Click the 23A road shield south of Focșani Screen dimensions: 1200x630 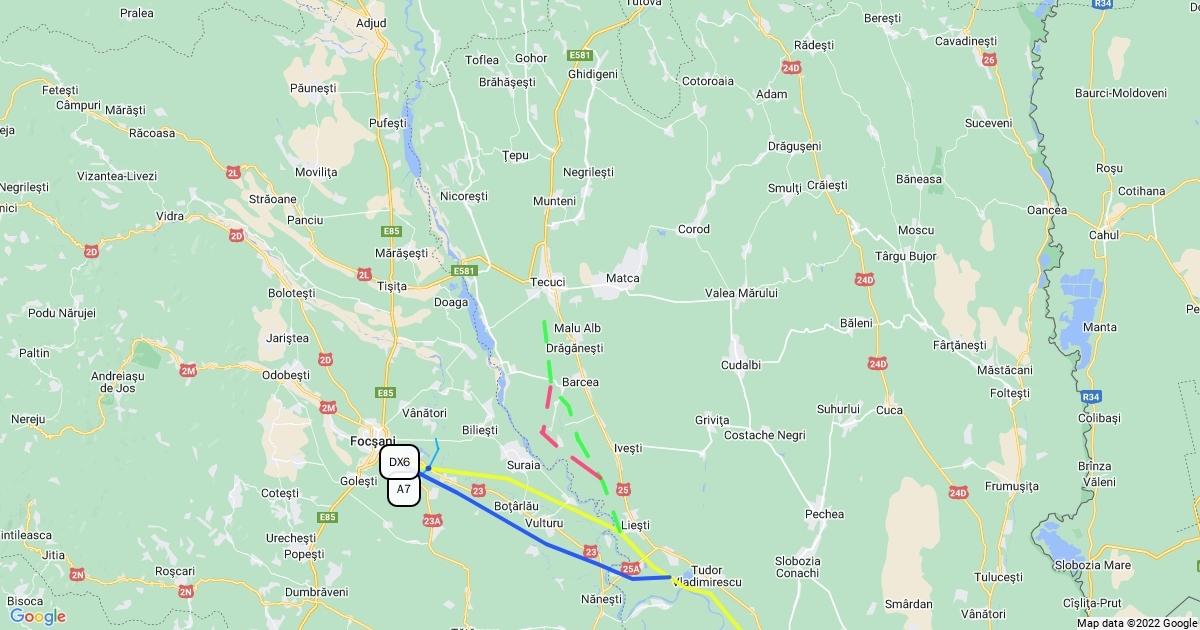pos(432,520)
